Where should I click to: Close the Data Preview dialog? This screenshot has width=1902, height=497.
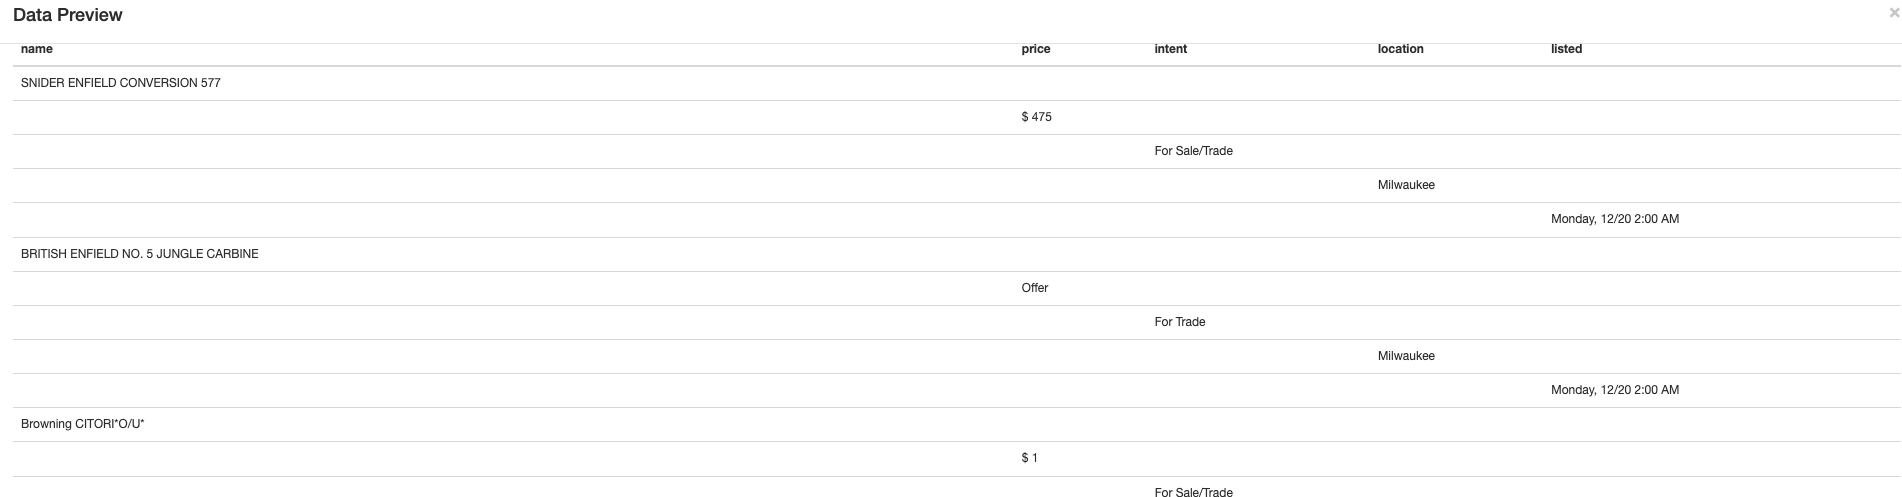click(1893, 14)
